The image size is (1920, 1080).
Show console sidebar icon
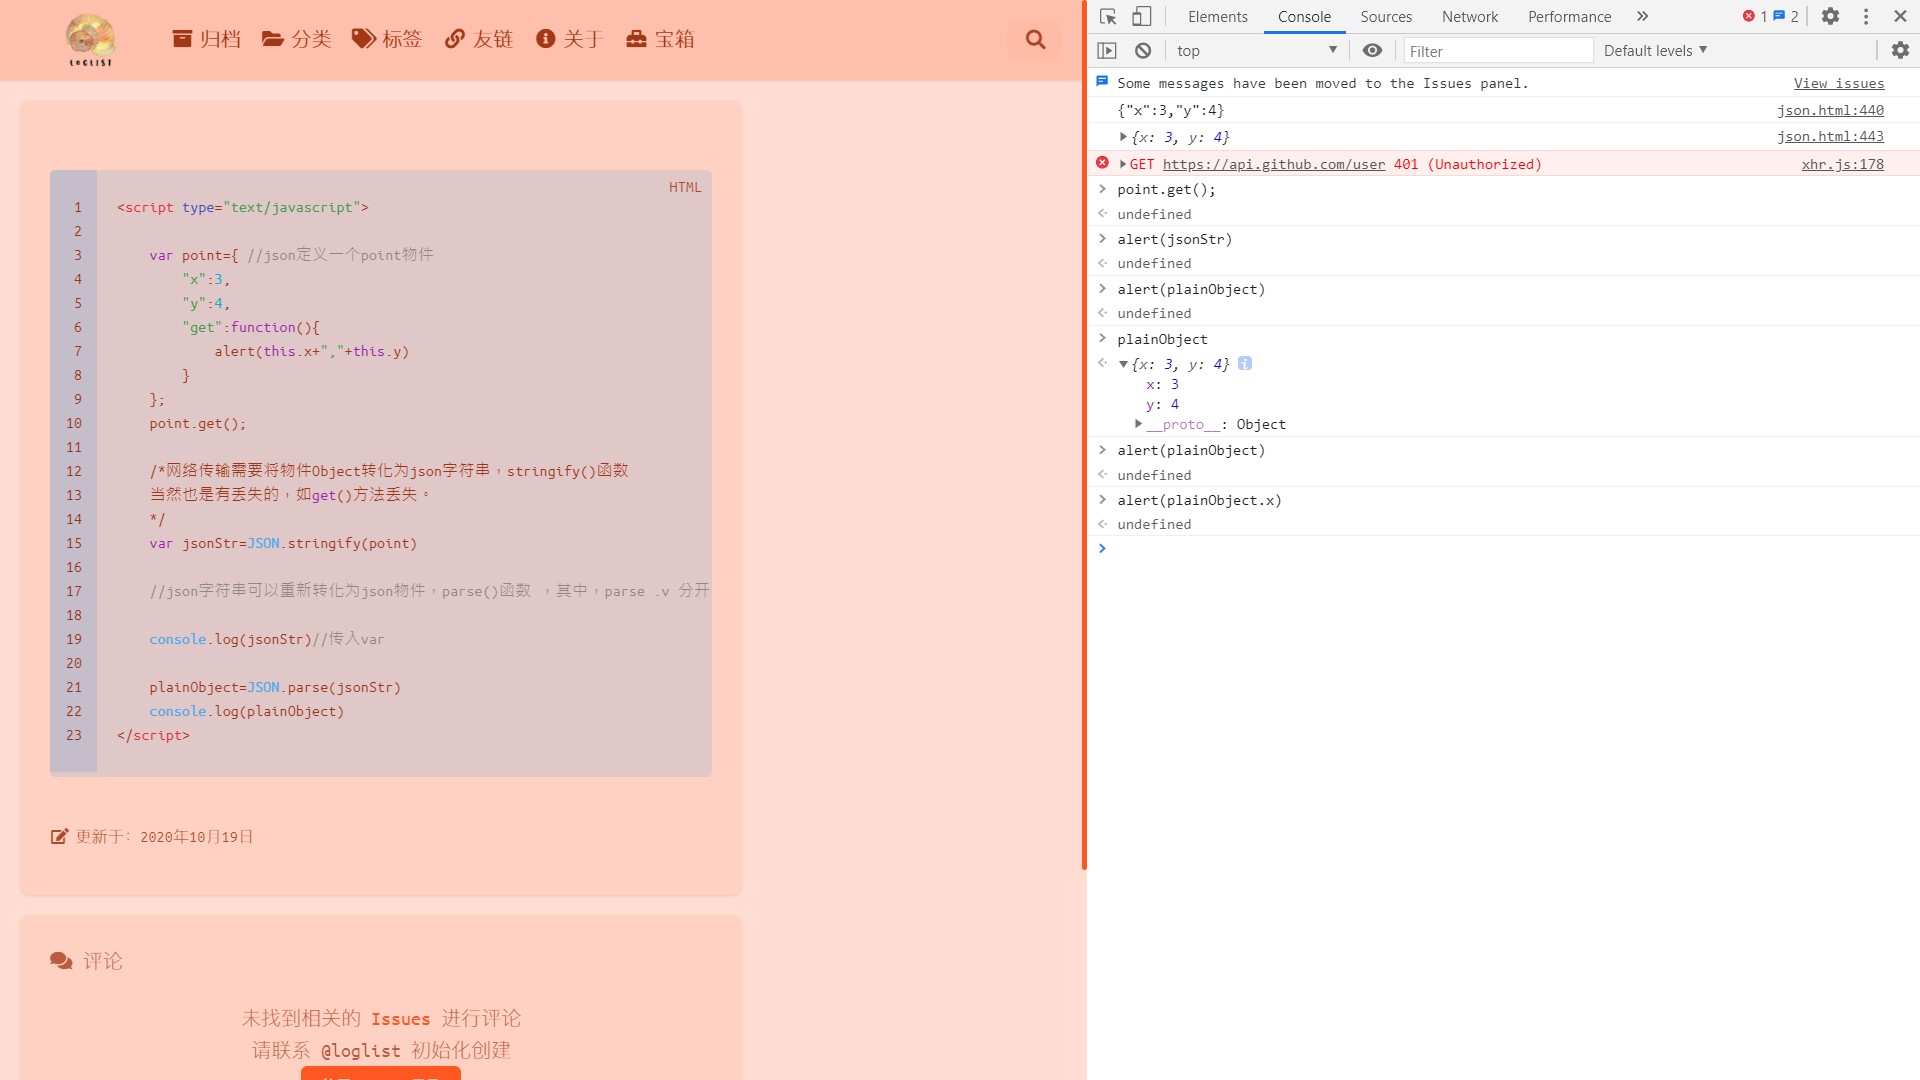click(1107, 50)
